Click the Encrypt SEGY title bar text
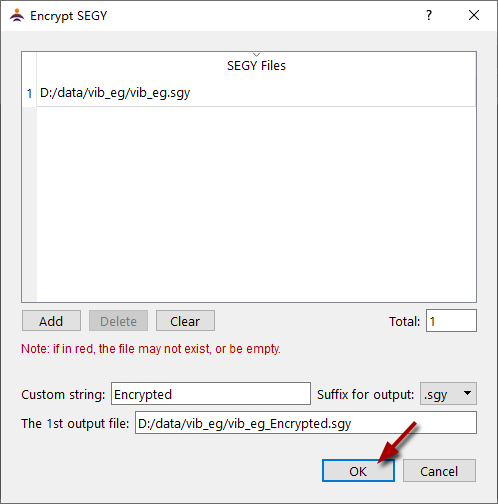Screen dimensions: 498x504 (x=69, y=16)
